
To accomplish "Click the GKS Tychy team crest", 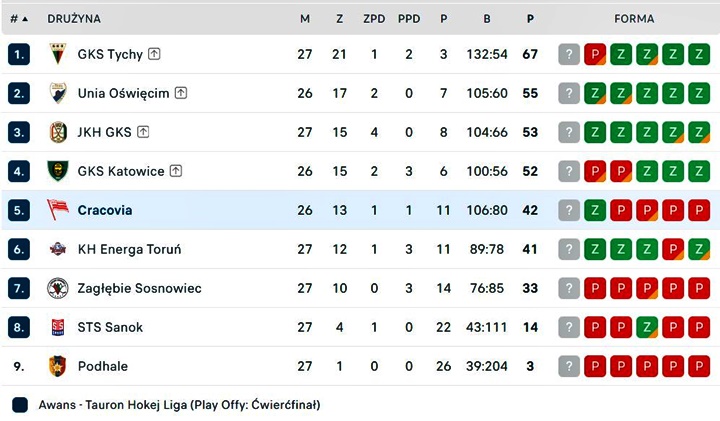I will (x=58, y=54).
